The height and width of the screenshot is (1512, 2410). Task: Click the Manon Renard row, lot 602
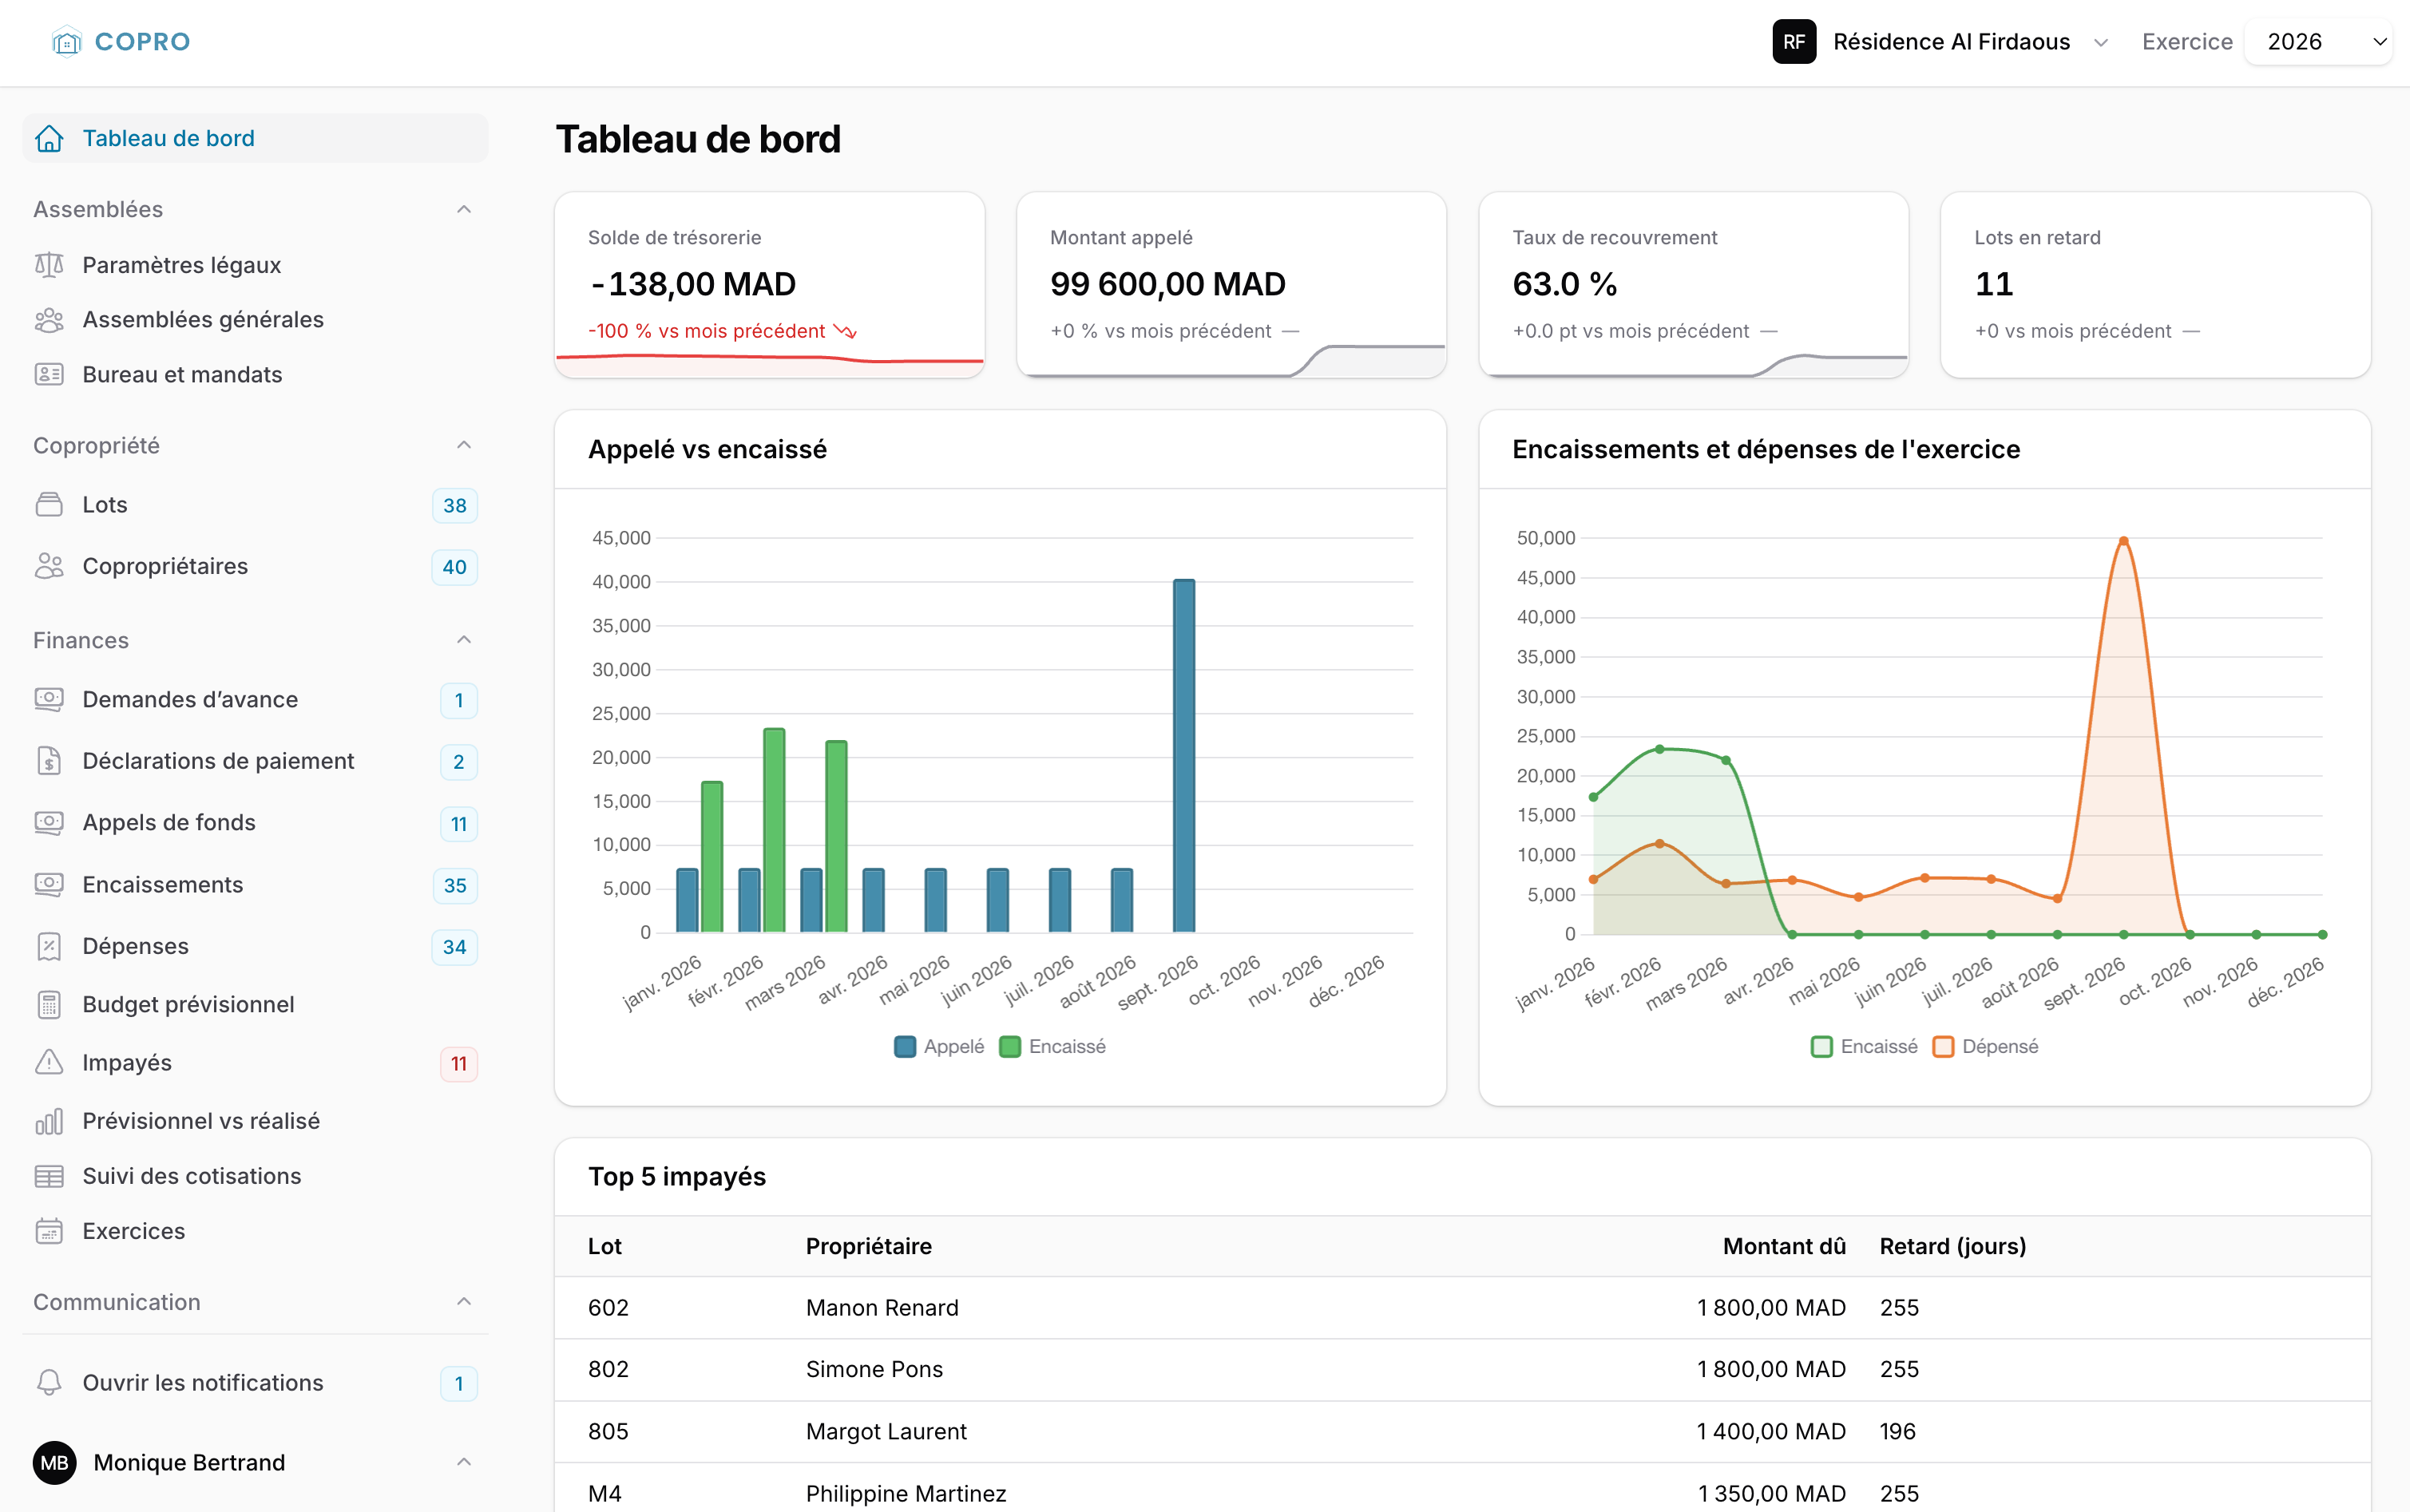point(1462,1308)
